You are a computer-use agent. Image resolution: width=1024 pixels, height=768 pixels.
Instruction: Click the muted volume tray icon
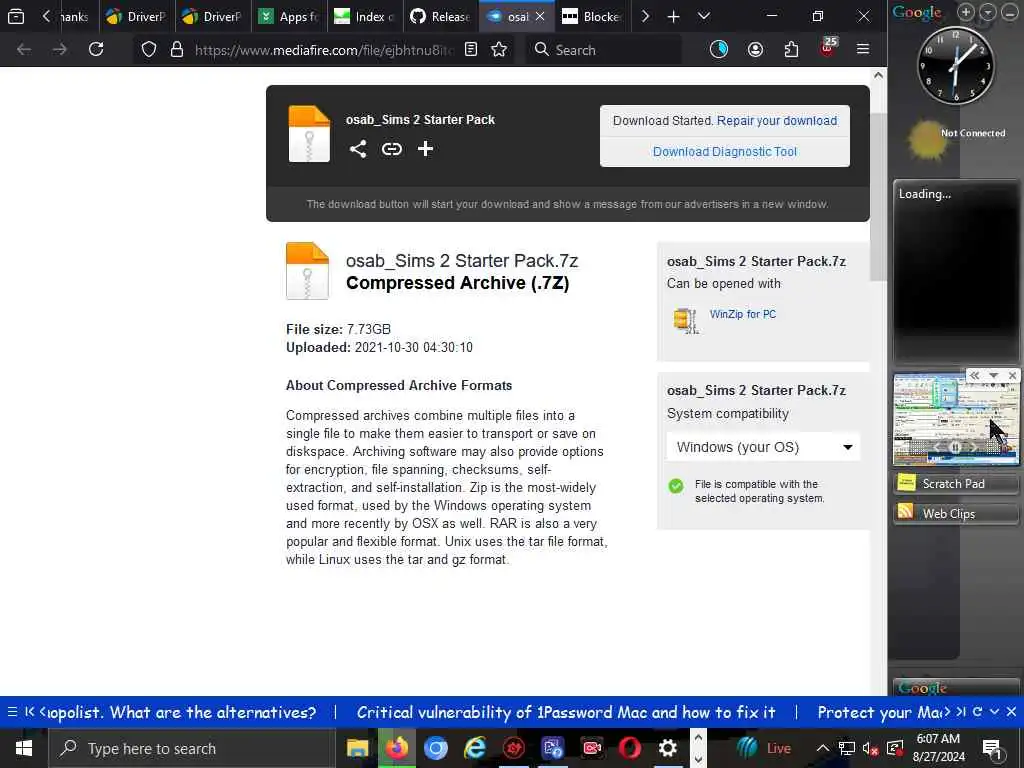pyautogui.click(x=870, y=748)
